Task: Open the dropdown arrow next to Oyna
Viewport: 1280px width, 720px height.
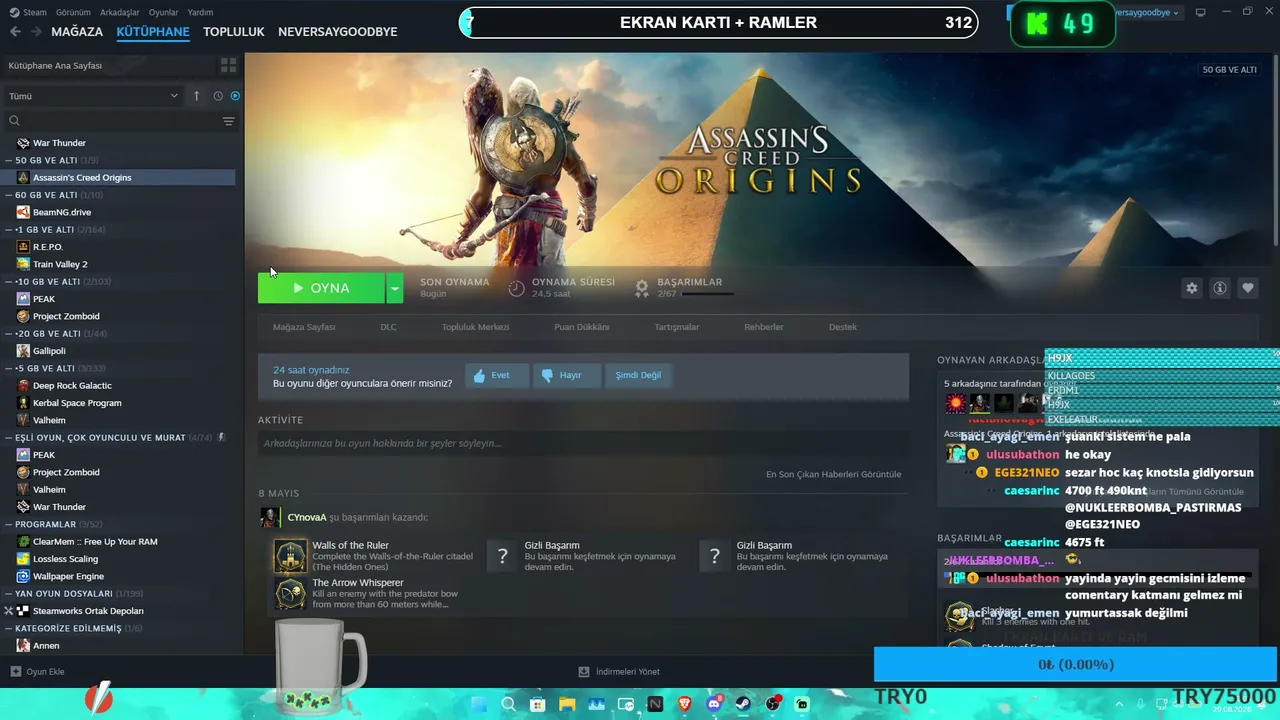Action: (x=395, y=288)
